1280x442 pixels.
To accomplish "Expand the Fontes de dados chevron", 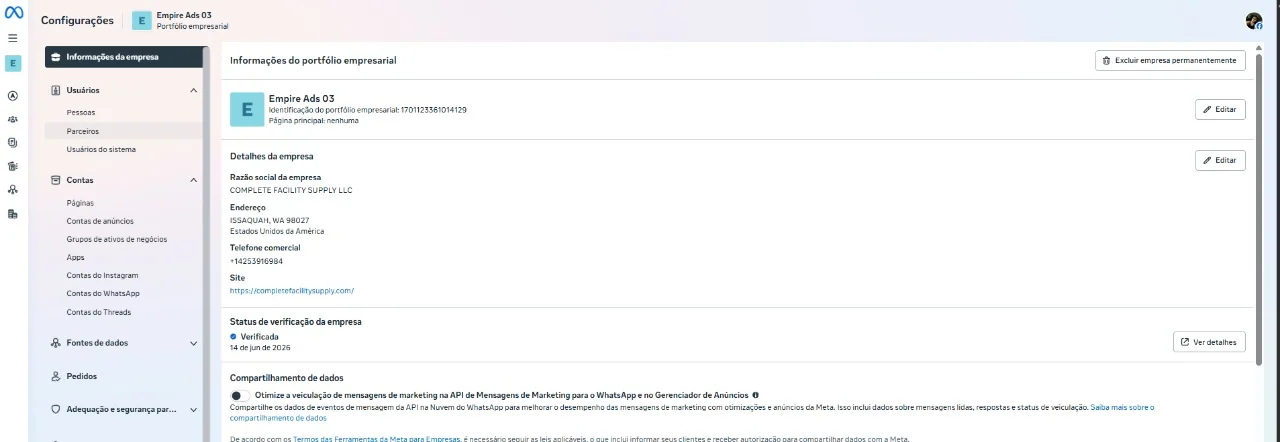I will (193, 343).
